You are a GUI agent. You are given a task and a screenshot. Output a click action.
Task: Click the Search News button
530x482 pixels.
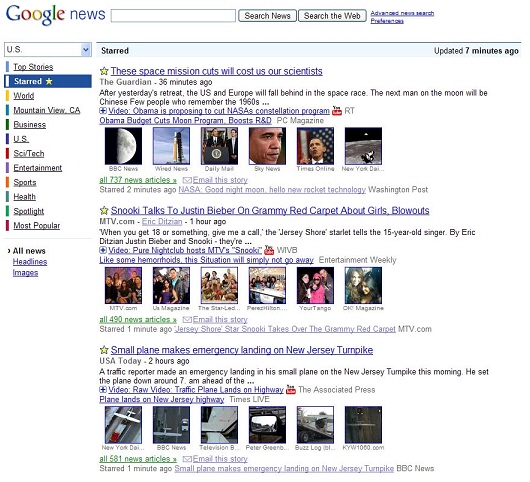[267, 16]
